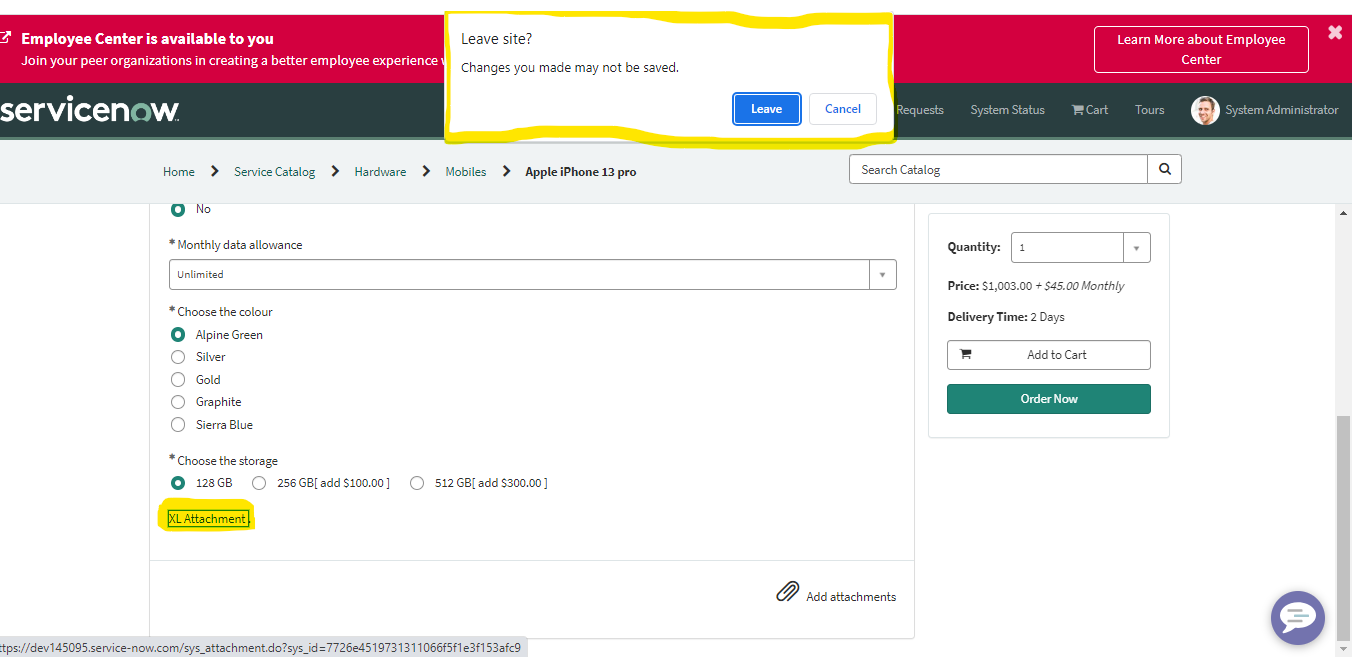
Task: Select the Graphite colour option
Action: [178, 402]
